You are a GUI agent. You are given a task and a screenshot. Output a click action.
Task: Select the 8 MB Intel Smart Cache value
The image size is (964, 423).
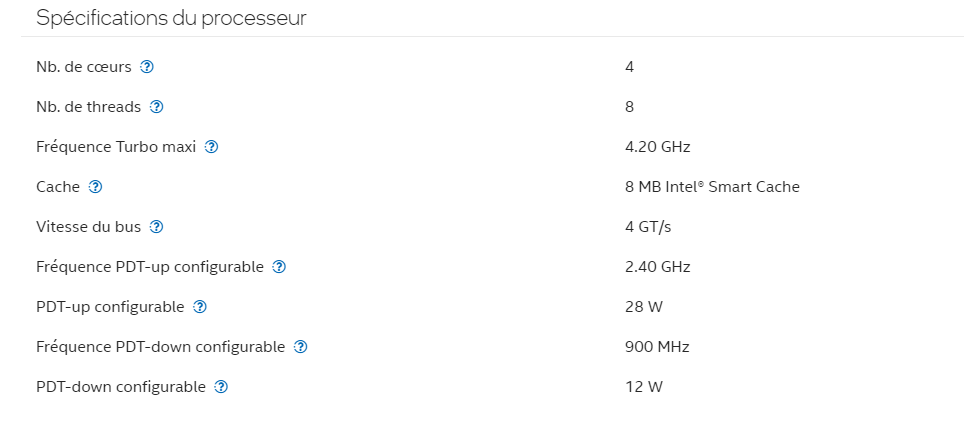tap(712, 187)
